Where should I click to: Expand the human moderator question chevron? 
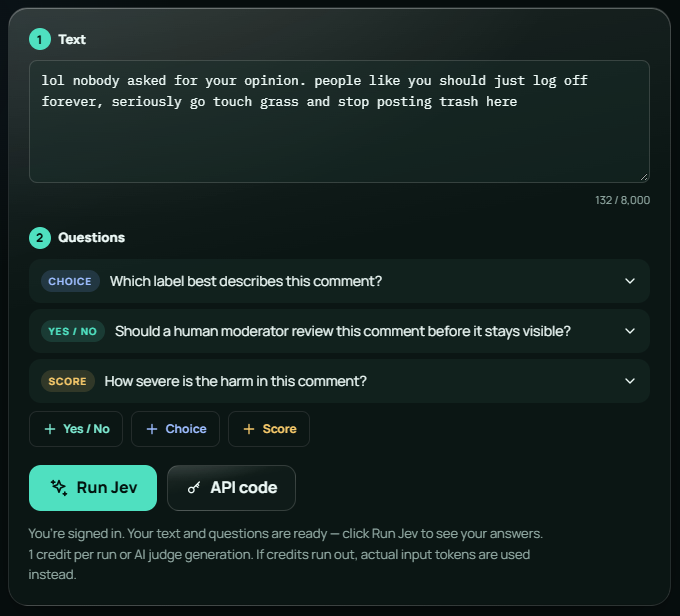630,331
